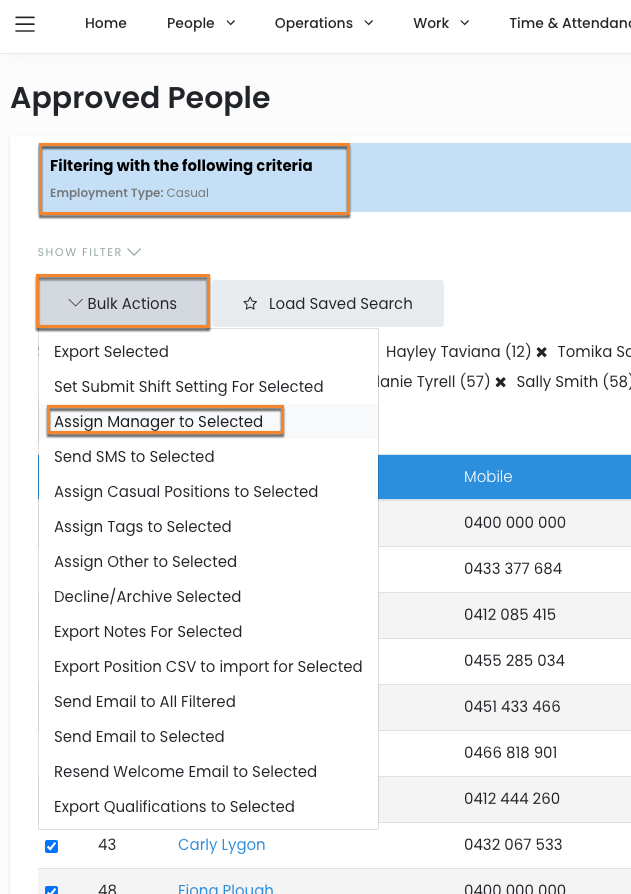Viewport: 631px width, 894px height.
Task: Open Carly Lygon's profile link
Action: tap(221, 845)
